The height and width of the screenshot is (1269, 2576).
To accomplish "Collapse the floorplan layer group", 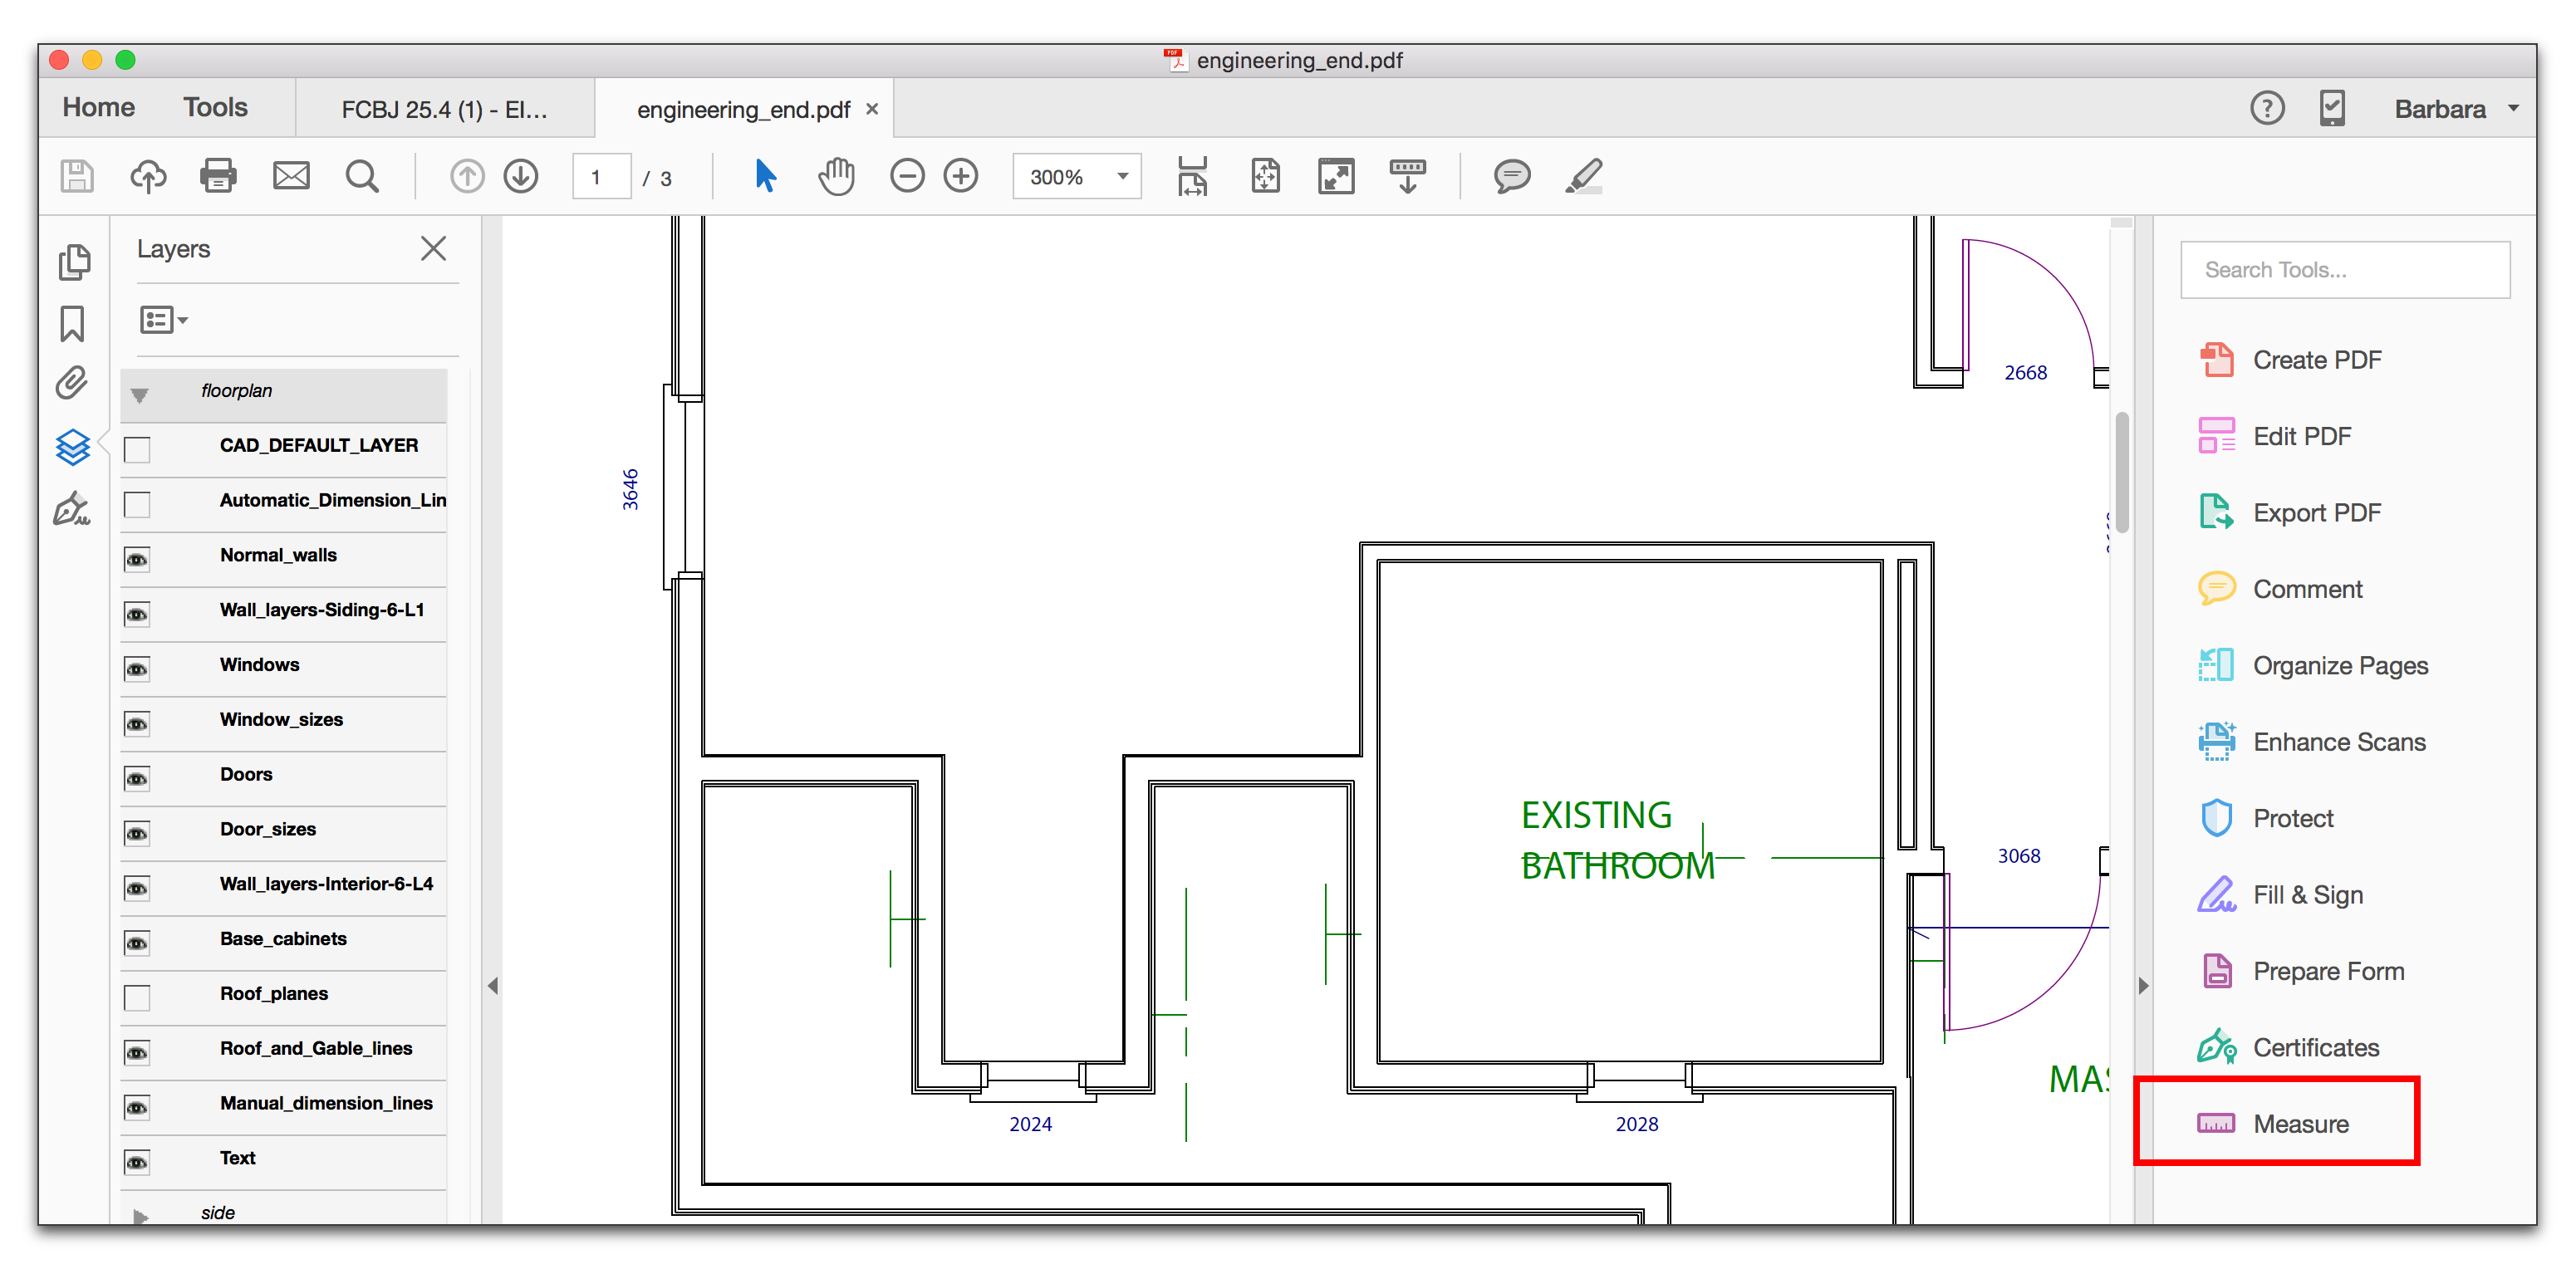I will tap(140, 395).
